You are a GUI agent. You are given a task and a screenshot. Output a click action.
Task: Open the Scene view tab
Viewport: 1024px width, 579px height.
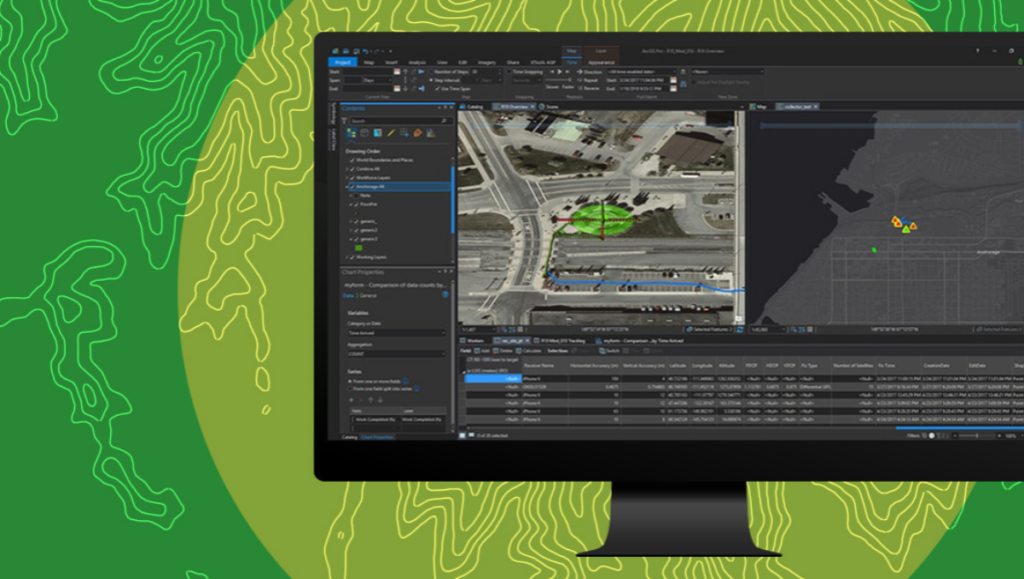click(549, 106)
